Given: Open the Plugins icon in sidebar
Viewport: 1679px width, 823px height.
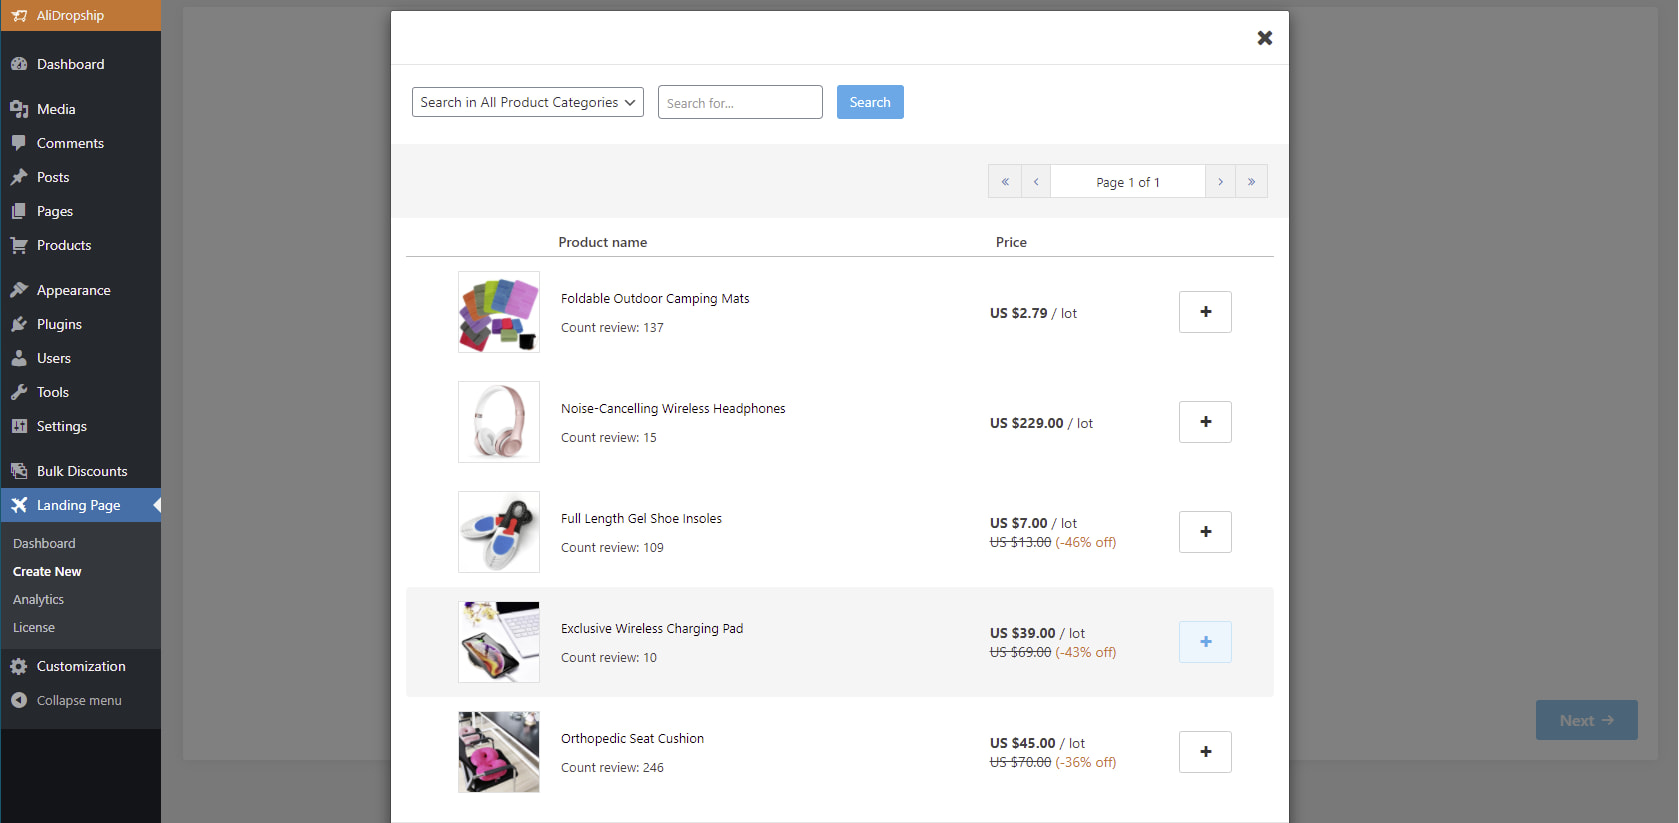Looking at the screenshot, I should pos(21,324).
